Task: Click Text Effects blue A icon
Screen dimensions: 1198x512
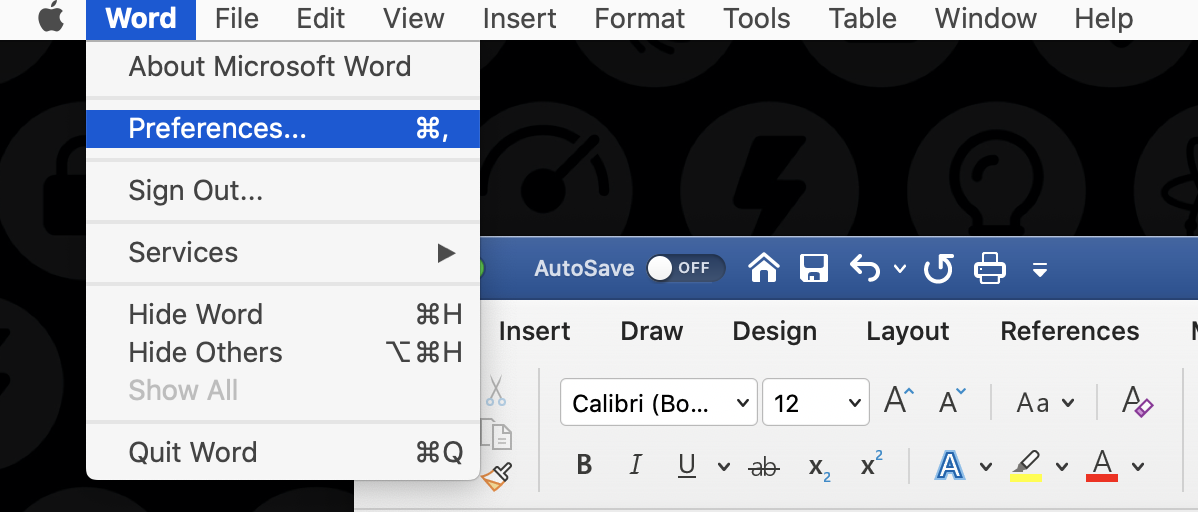Action: coord(948,465)
